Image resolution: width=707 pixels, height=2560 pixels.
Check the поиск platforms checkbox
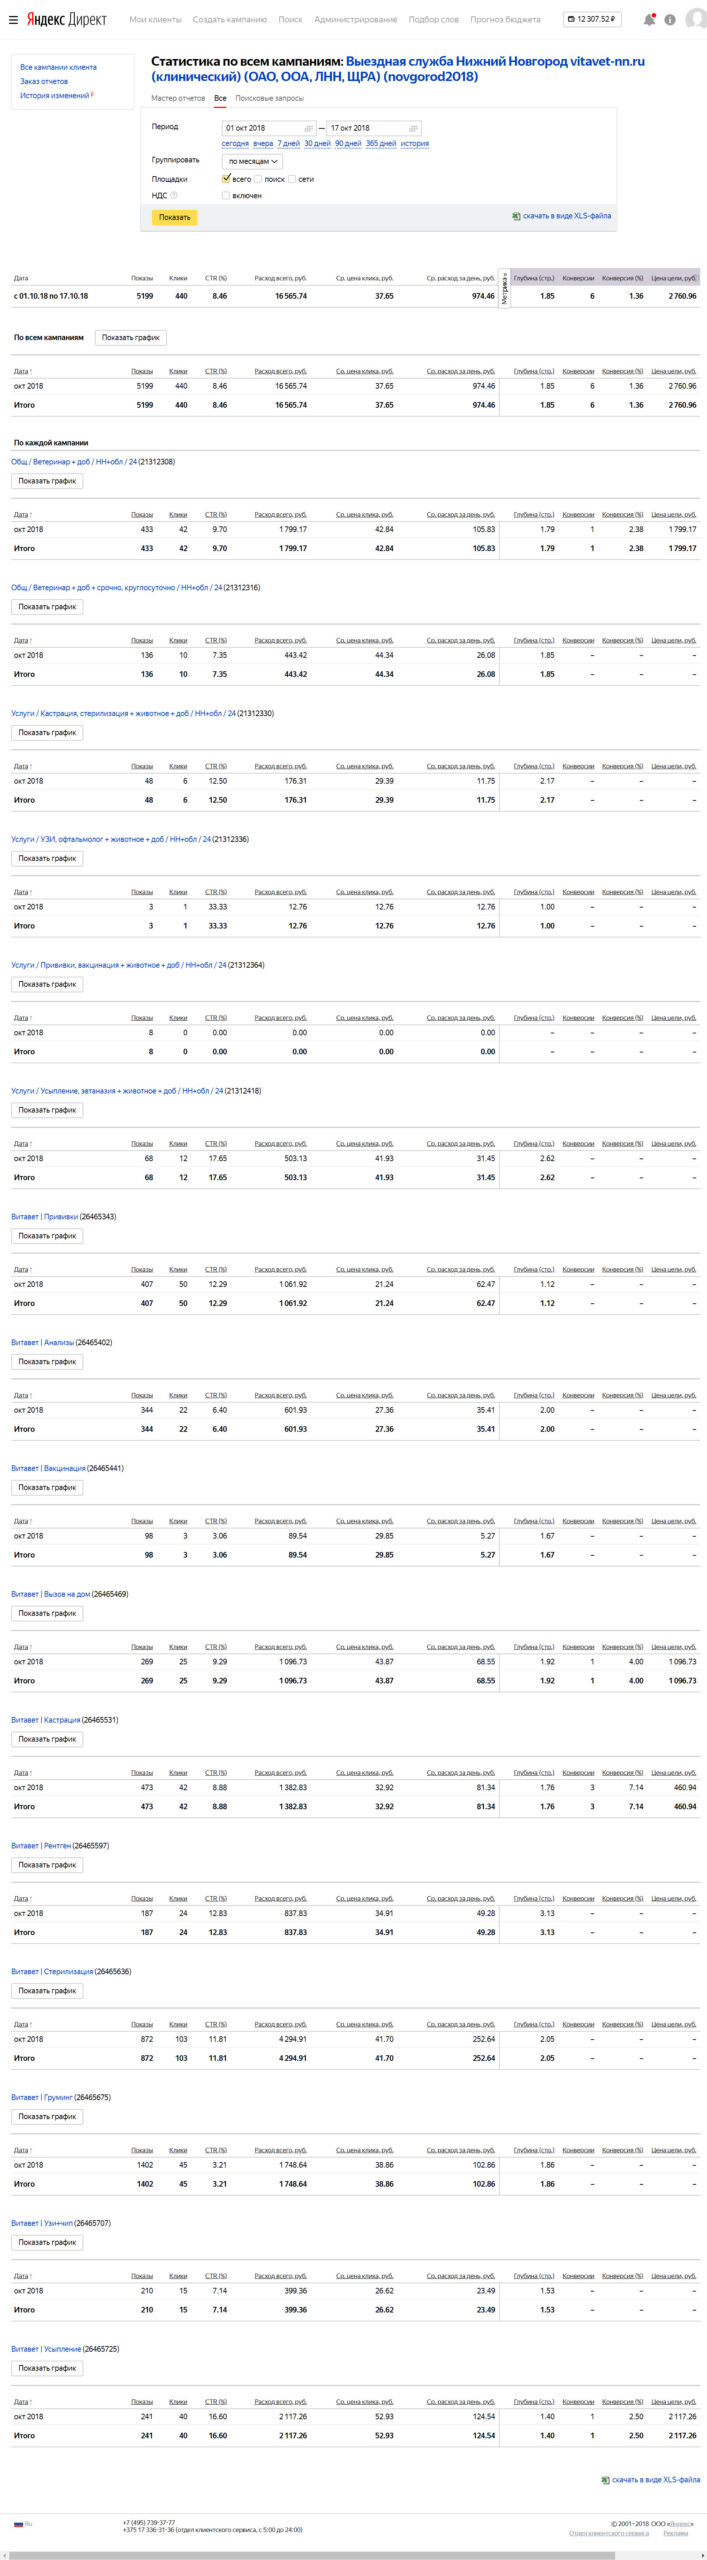[x=258, y=179]
